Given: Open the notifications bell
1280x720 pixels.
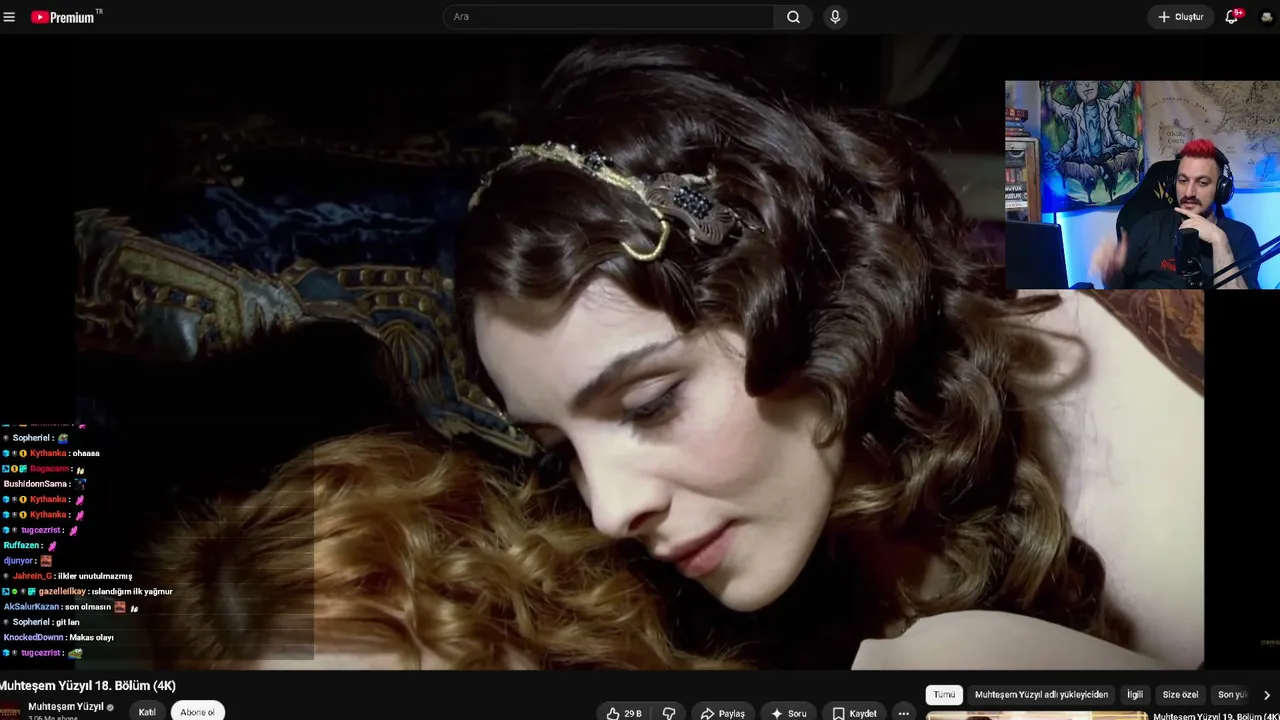Looking at the screenshot, I should [1232, 17].
